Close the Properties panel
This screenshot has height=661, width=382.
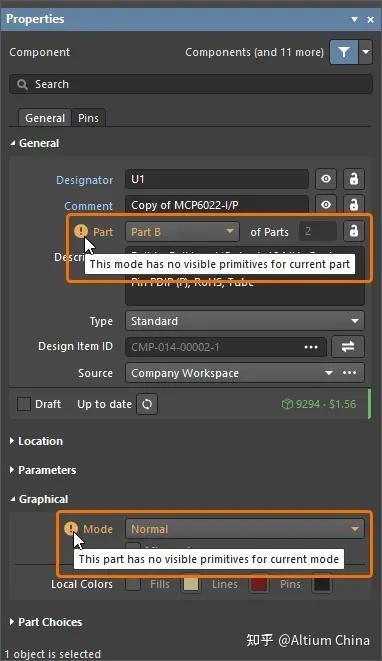(x=371, y=19)
